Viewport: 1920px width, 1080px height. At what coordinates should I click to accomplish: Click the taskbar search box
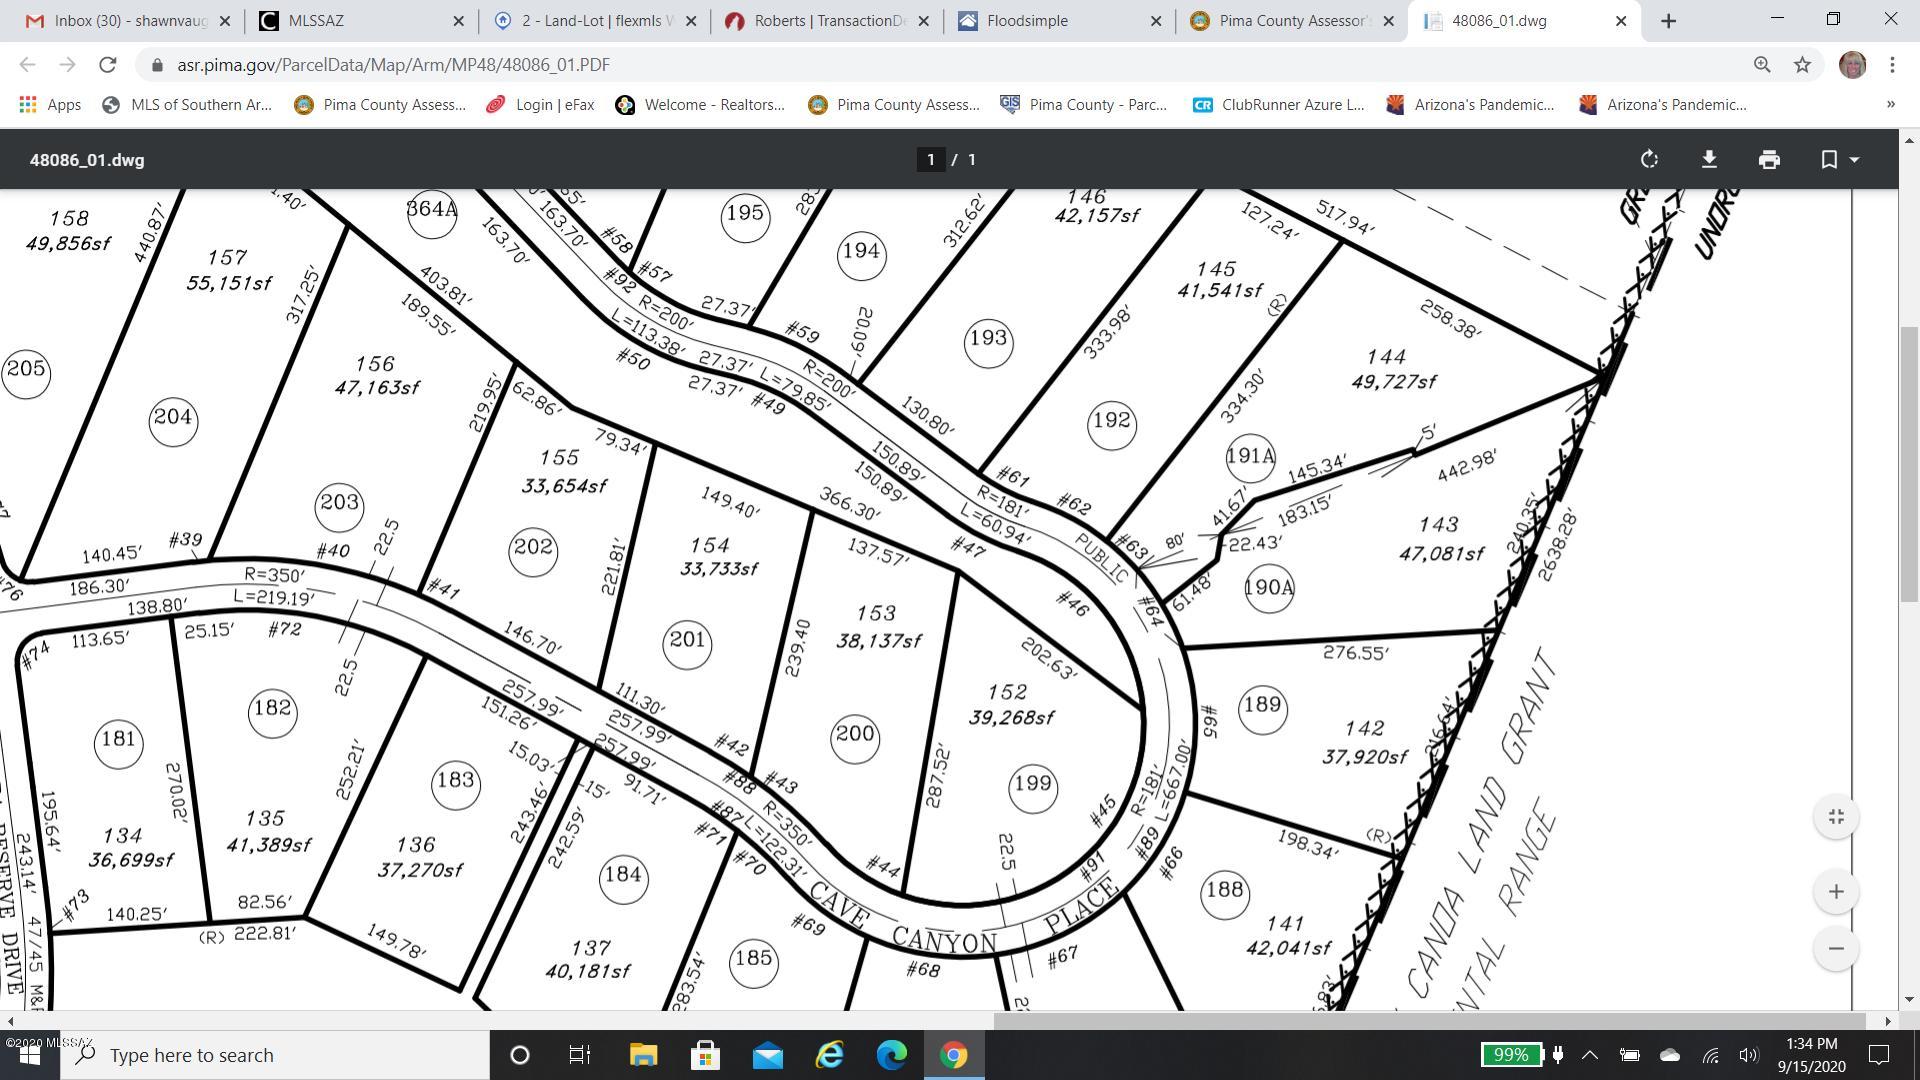tap(275, 1055)
